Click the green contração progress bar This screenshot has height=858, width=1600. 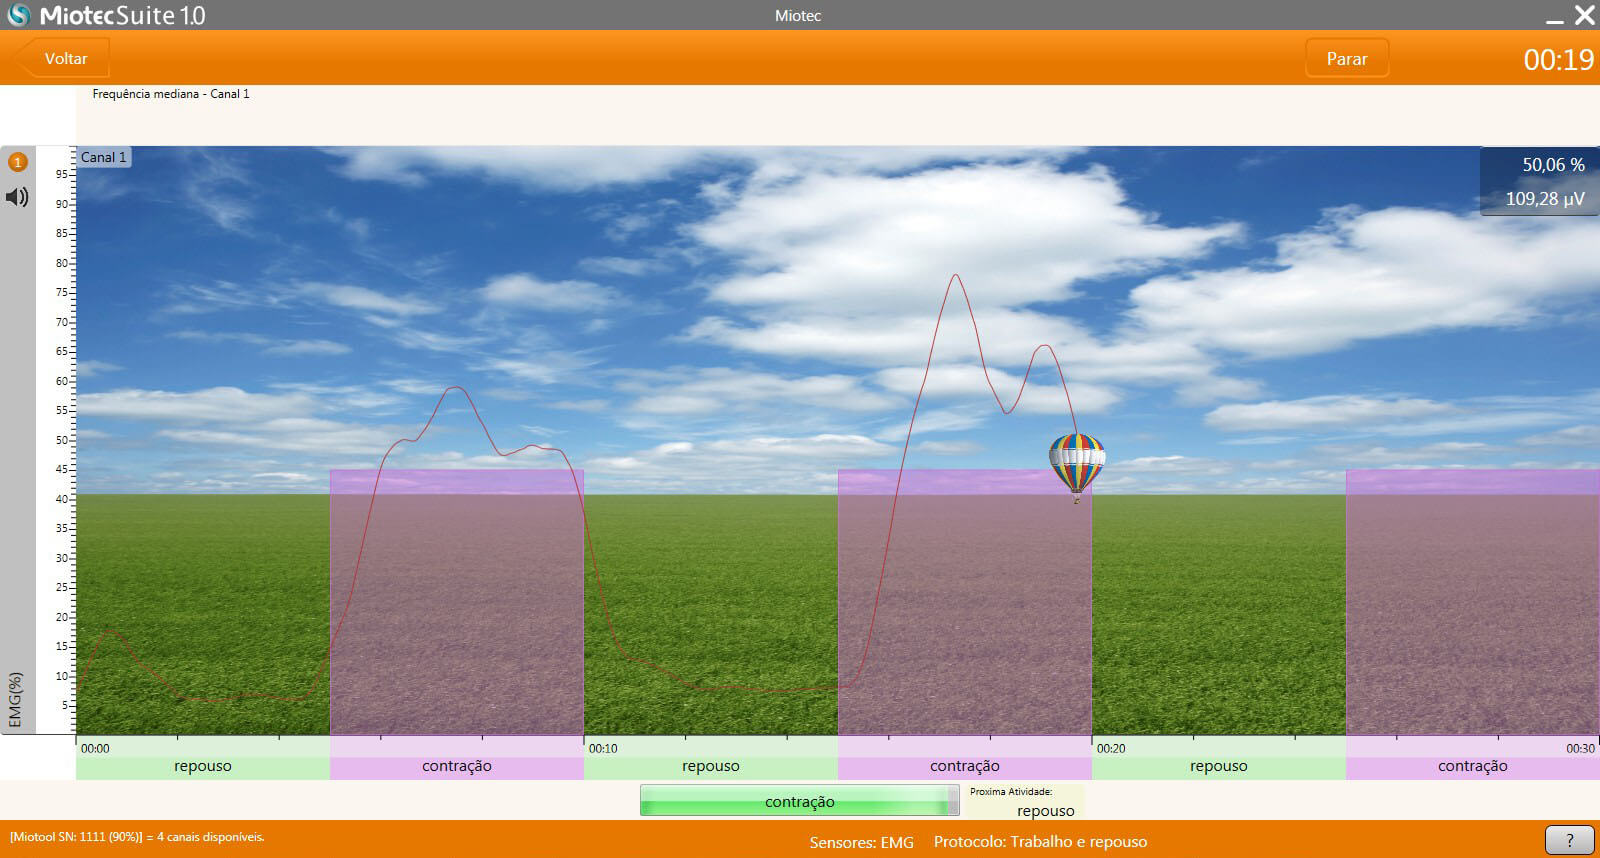point(799,801)
